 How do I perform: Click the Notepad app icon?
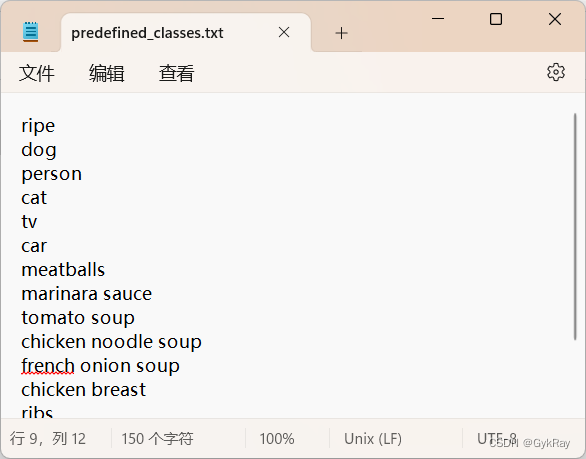(30, 32)
